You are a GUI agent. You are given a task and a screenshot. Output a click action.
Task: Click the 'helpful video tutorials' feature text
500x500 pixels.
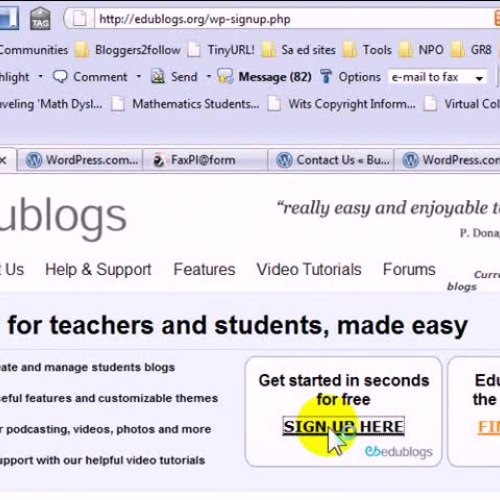(x=145, y=460)
